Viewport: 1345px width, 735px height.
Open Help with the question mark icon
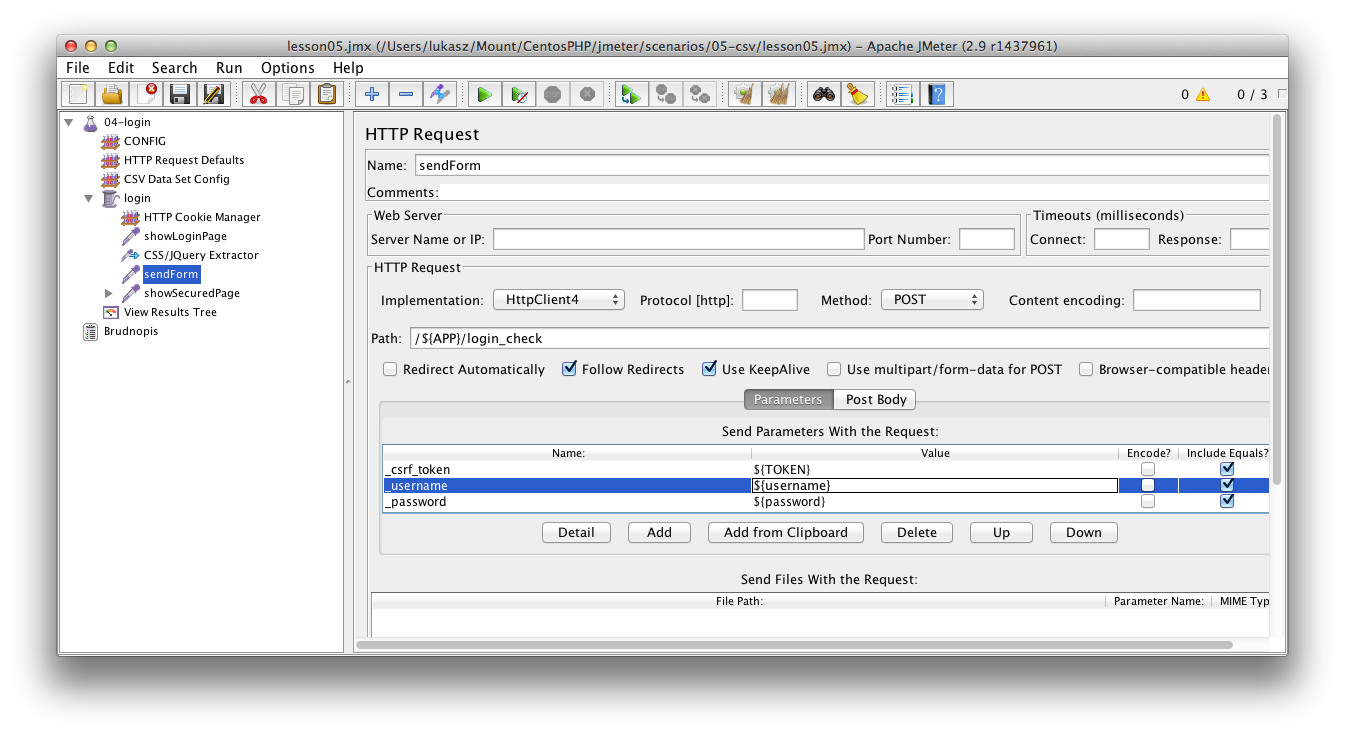coord(936,94)
